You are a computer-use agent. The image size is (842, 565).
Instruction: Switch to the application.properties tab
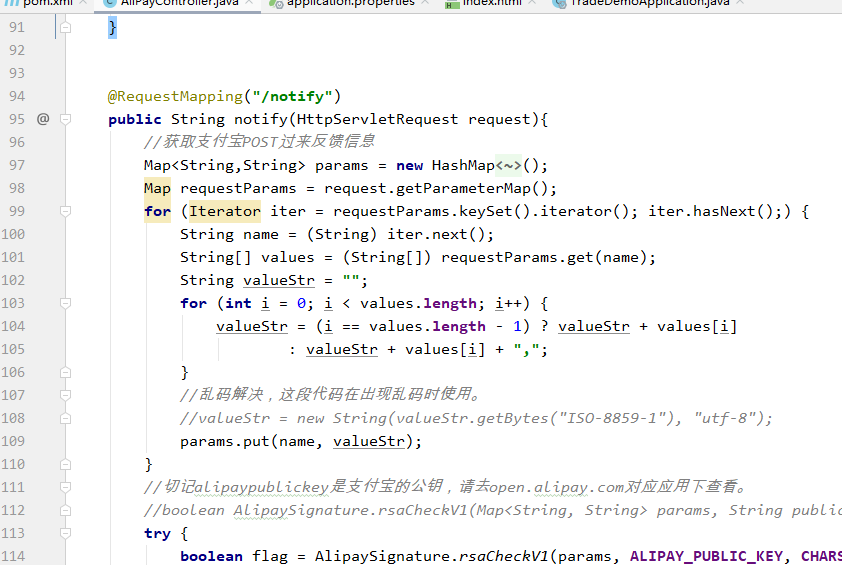click(351, 3)
